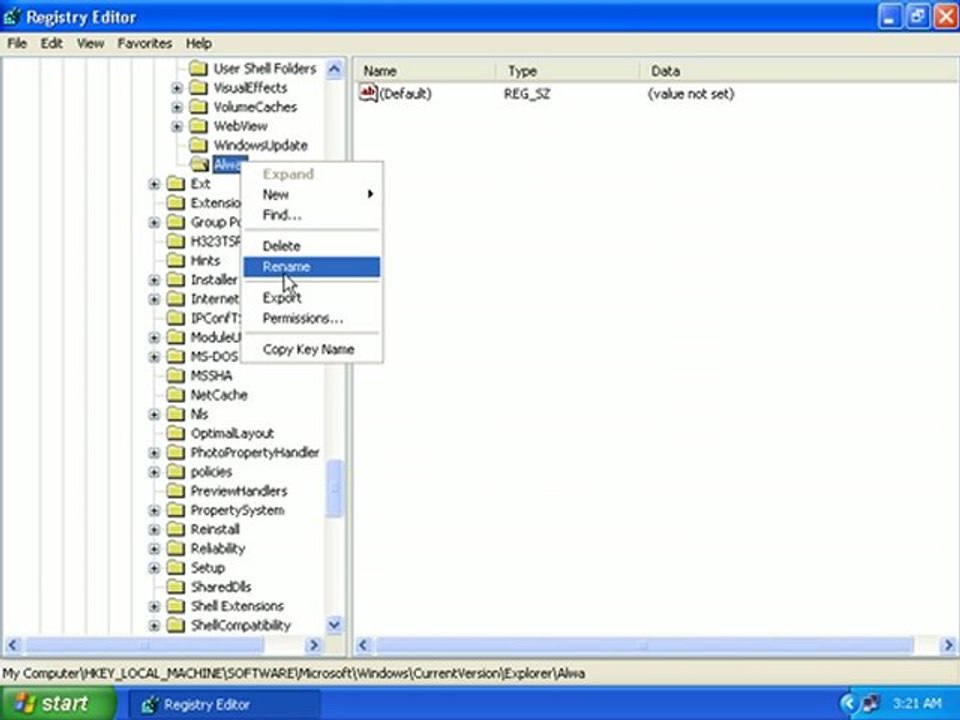The width and height of the screenshot is (960, 720).
Task: Click the open folder icon of Alwa key
Action: click(x=199, y=164)
